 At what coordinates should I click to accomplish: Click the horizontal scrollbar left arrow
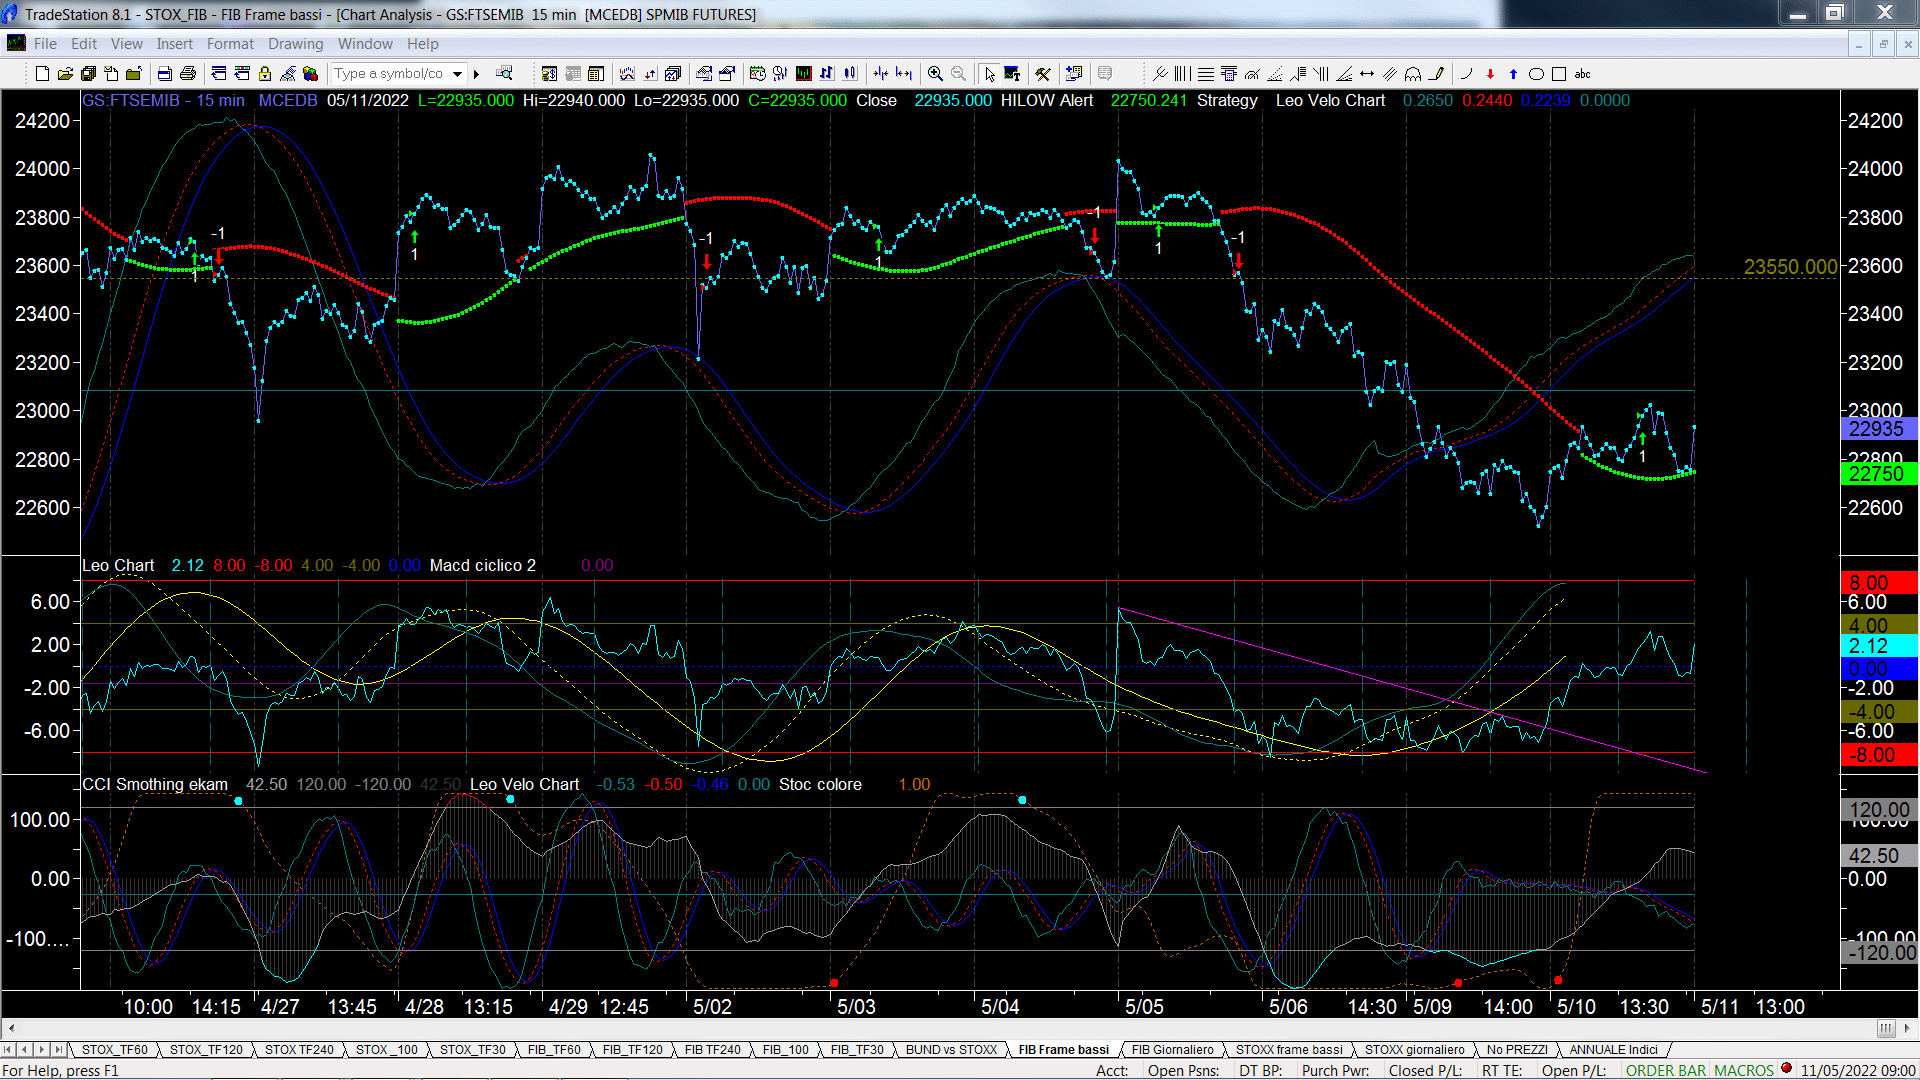pyautogui.click(x=11, y=1028)
